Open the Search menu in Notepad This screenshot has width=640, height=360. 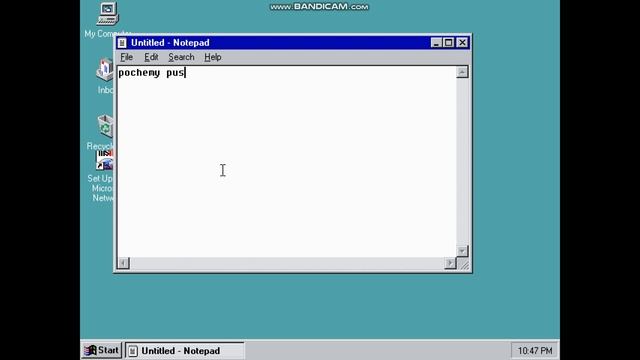click(181, 57)
